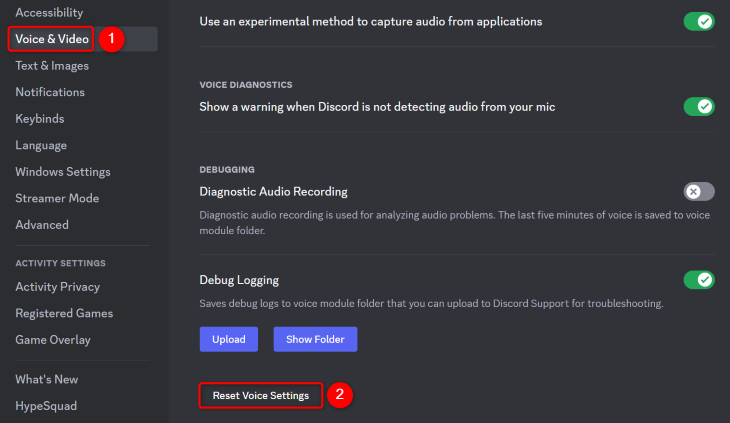Disable Debug Logging toggle

pyautogui.click(x=699, y=280)
